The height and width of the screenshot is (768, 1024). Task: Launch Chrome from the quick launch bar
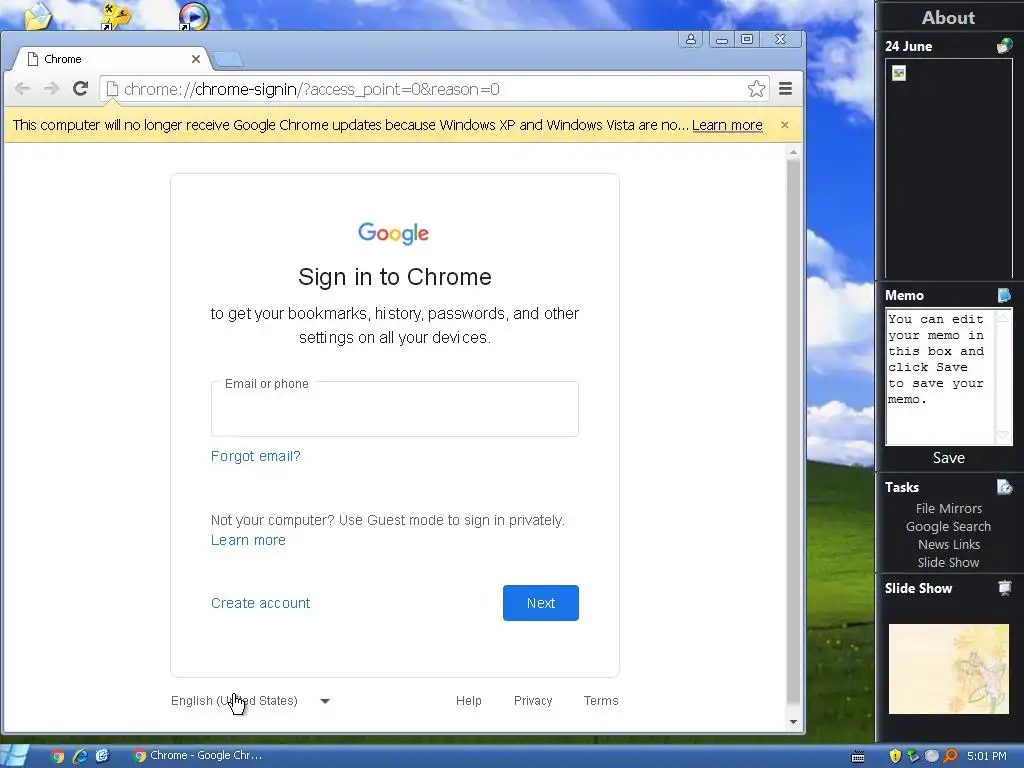coord(57,756)
